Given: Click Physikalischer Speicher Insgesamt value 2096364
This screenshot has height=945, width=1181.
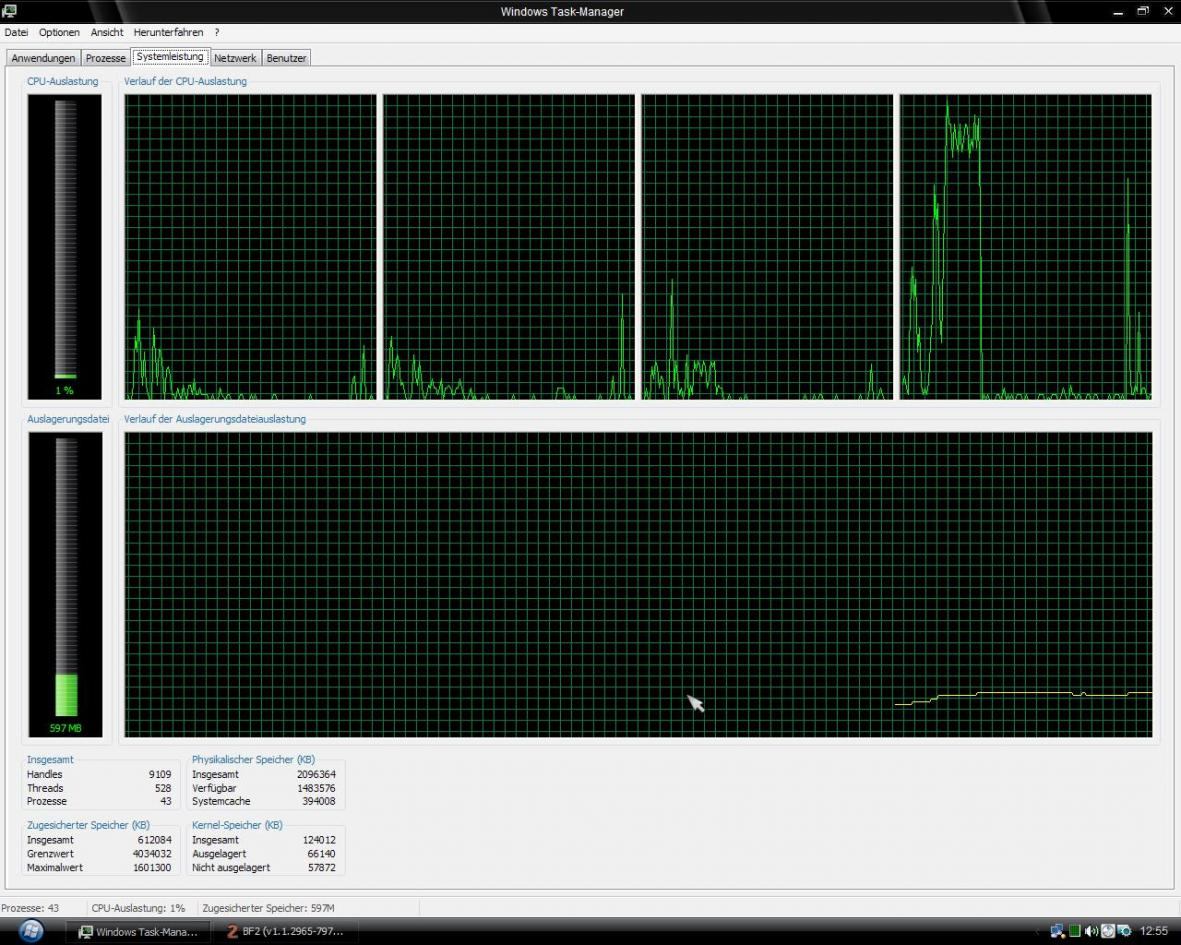Looking at the screenshot, I should (316, 774).
